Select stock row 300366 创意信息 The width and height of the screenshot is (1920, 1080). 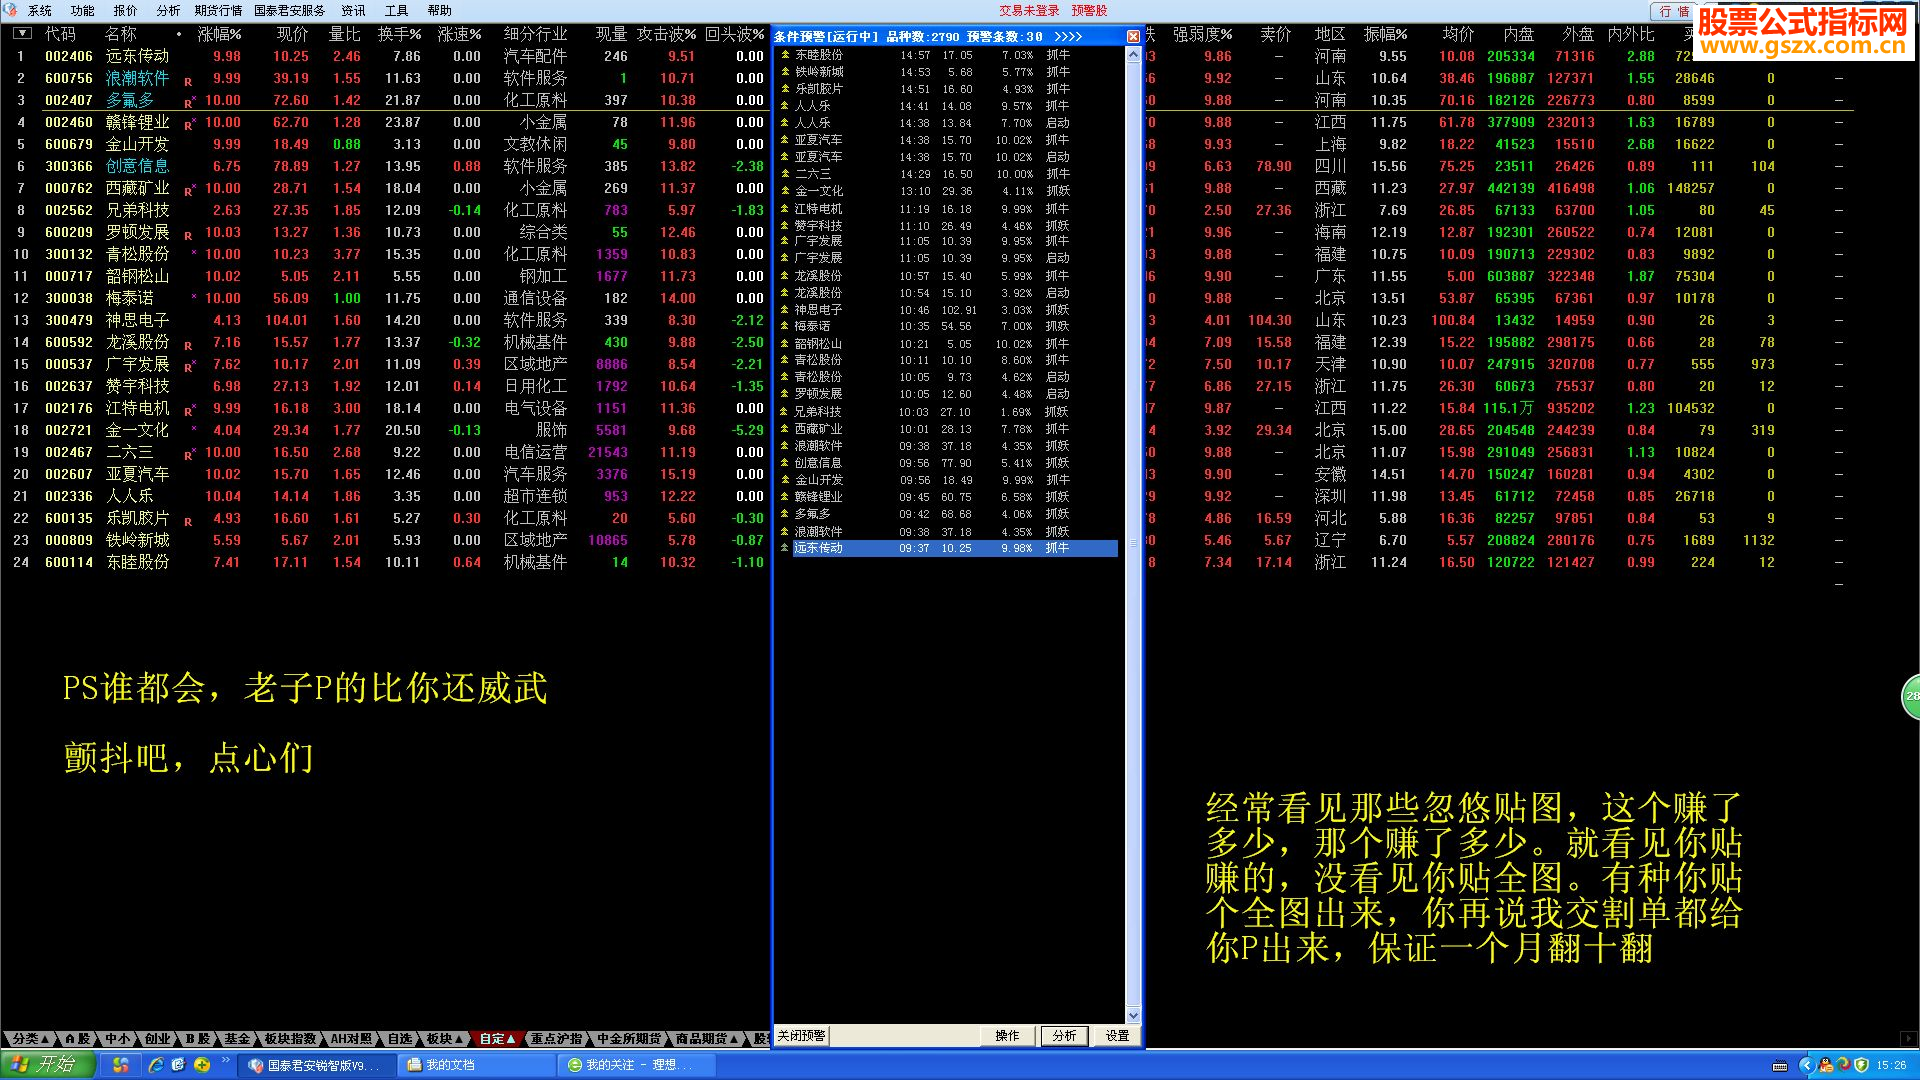coord(385,166)
